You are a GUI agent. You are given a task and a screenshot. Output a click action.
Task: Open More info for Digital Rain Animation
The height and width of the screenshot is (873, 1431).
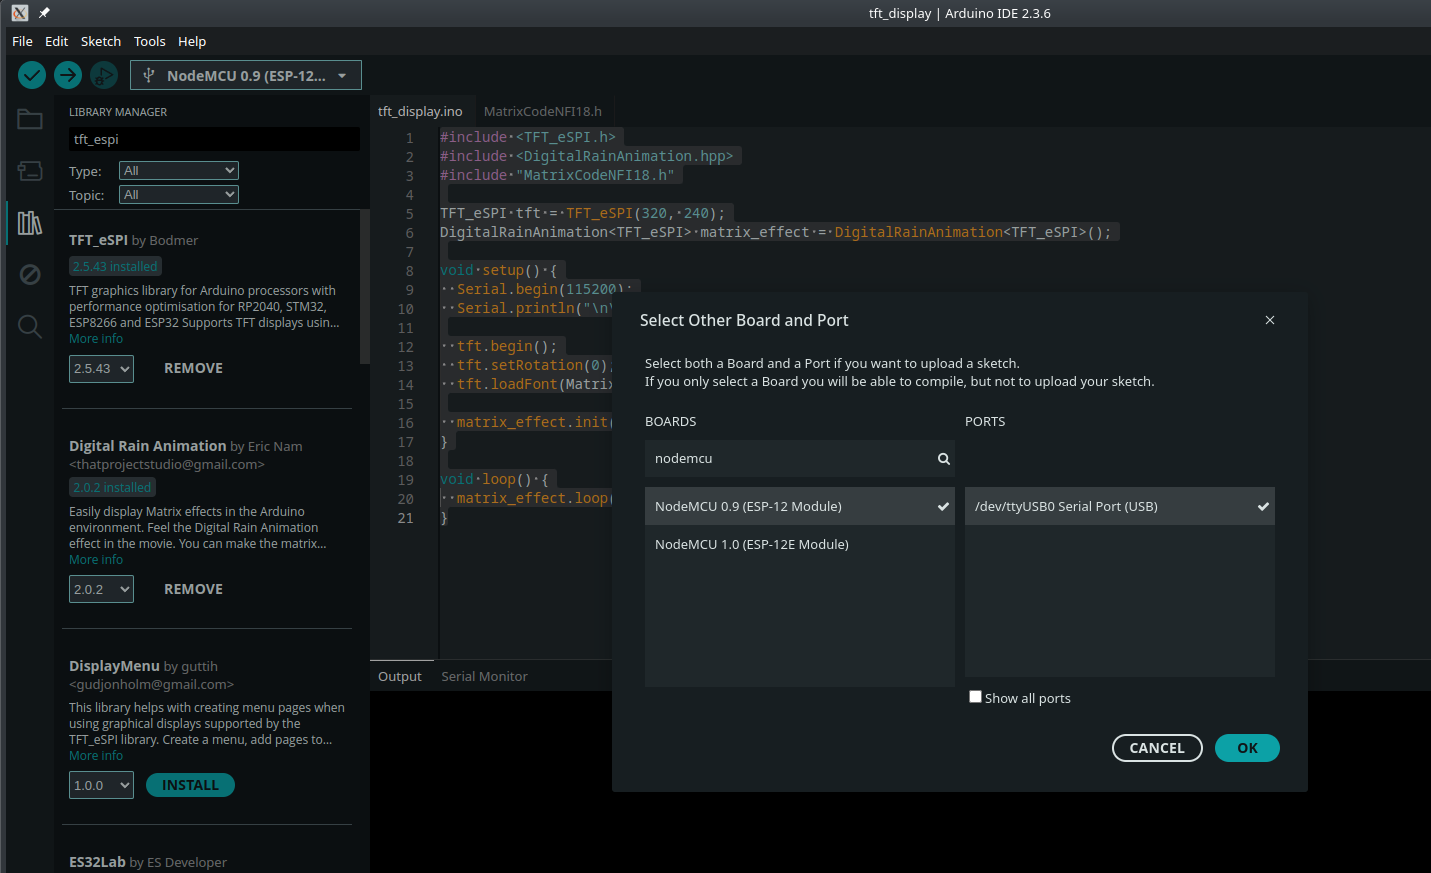(x=96, y=560)
